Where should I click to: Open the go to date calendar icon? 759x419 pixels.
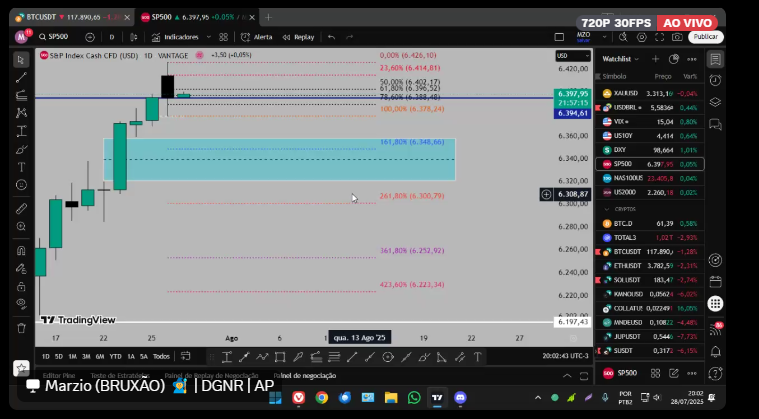(x=185, y=357)
